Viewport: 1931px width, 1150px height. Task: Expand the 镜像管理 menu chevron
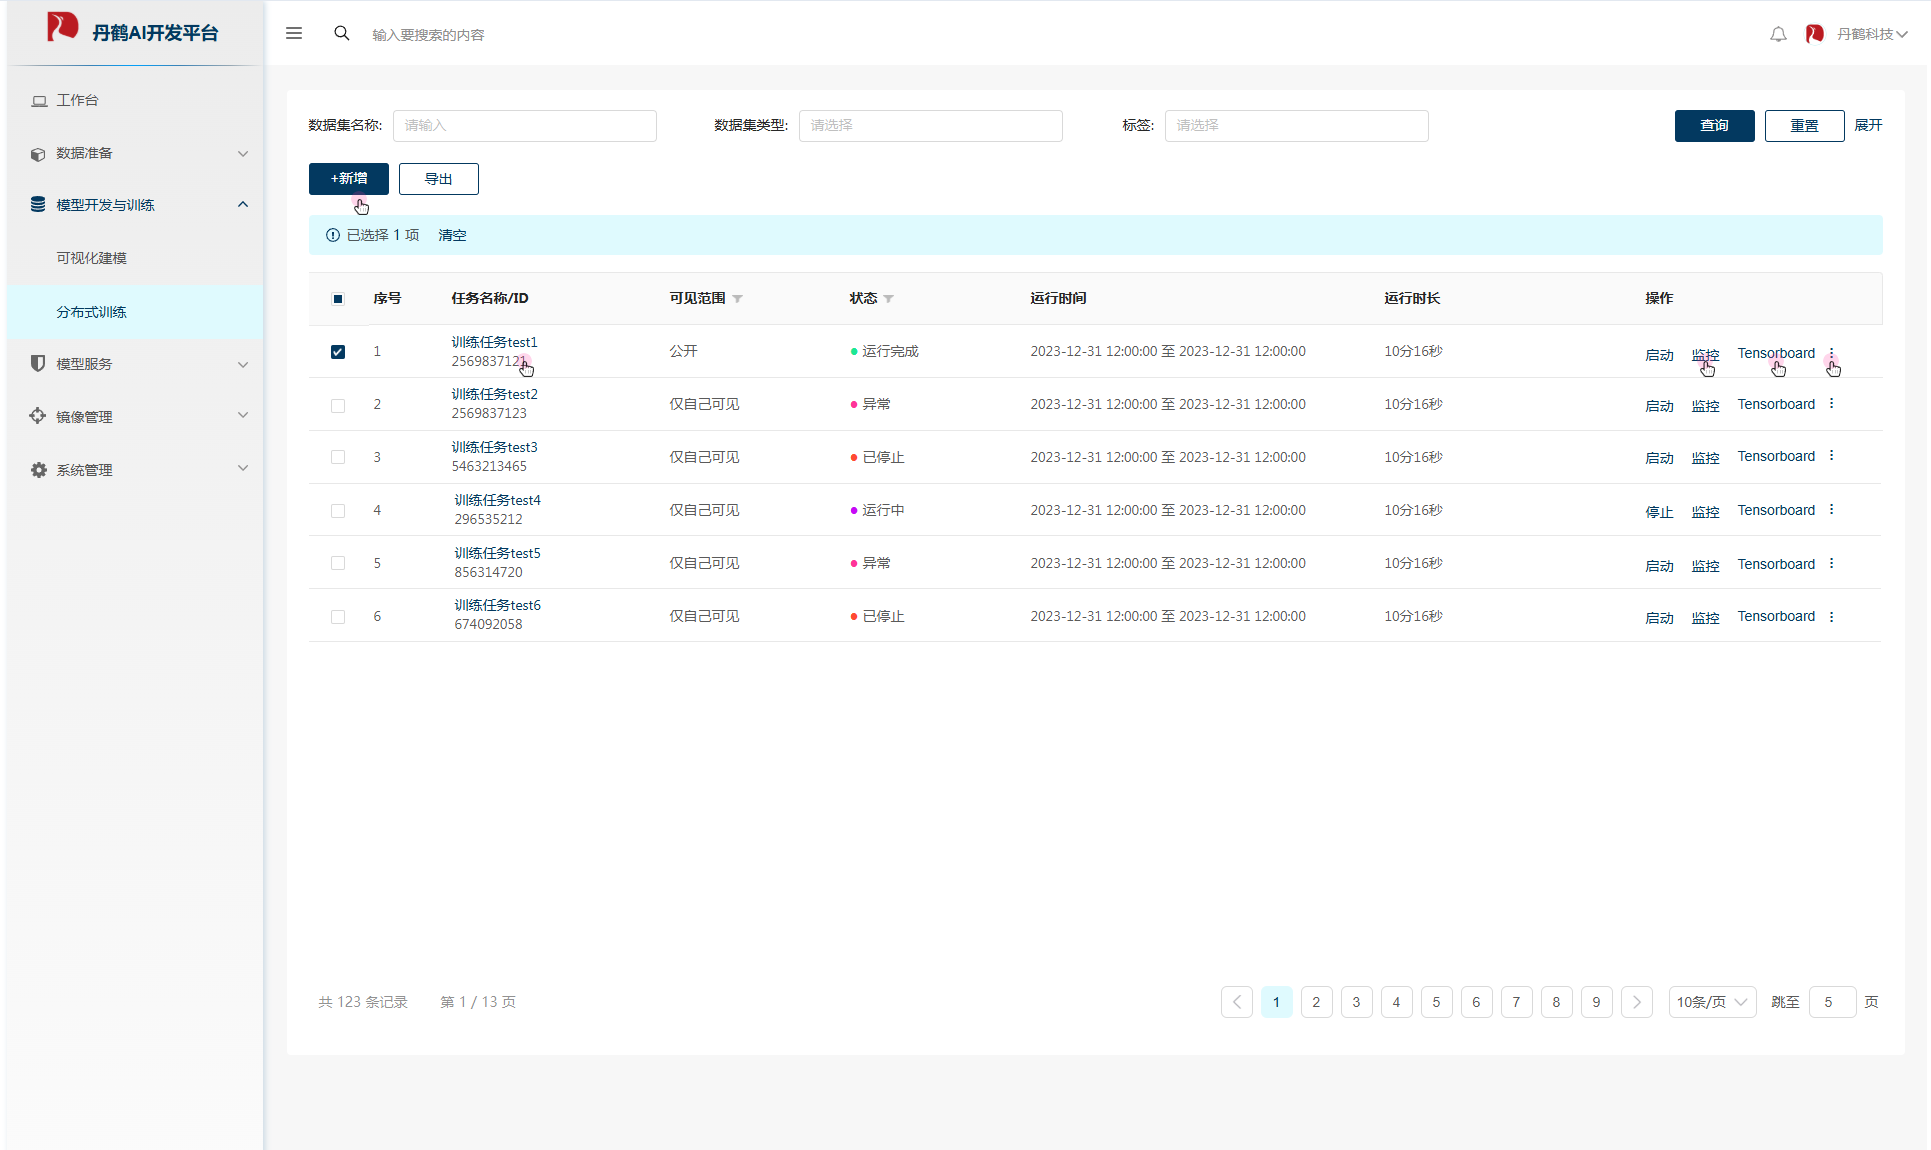pos(243,415)
